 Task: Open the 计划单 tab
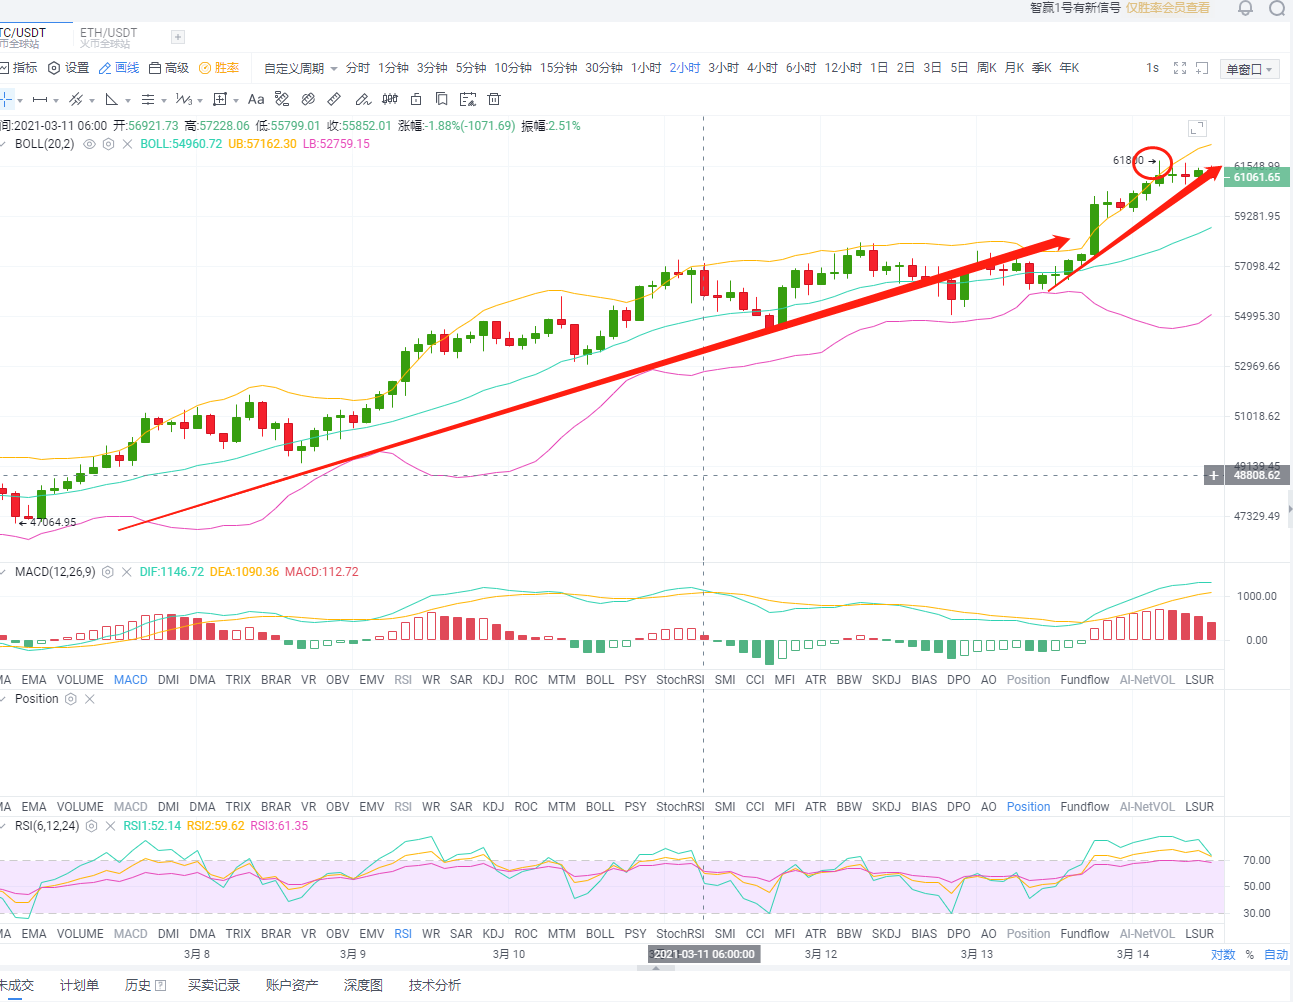pos(79,986)
